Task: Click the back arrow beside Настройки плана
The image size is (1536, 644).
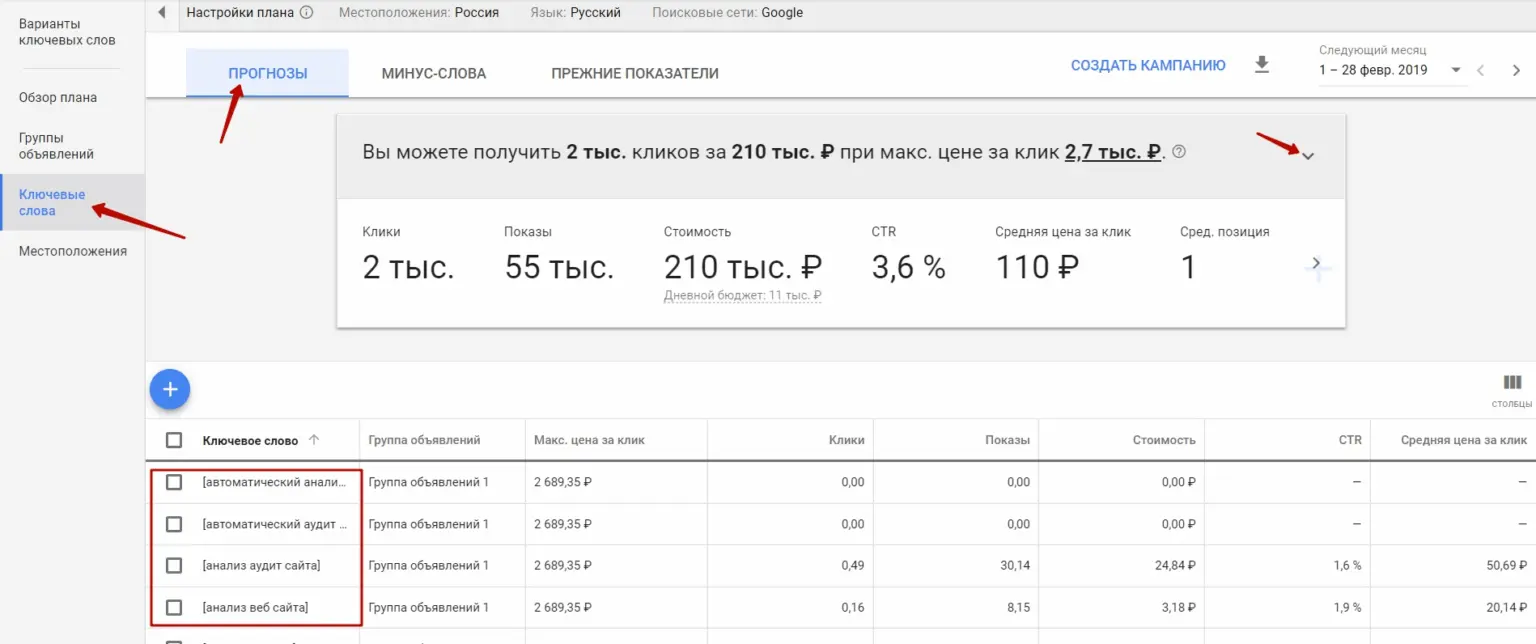Action: tap(162, 12)
